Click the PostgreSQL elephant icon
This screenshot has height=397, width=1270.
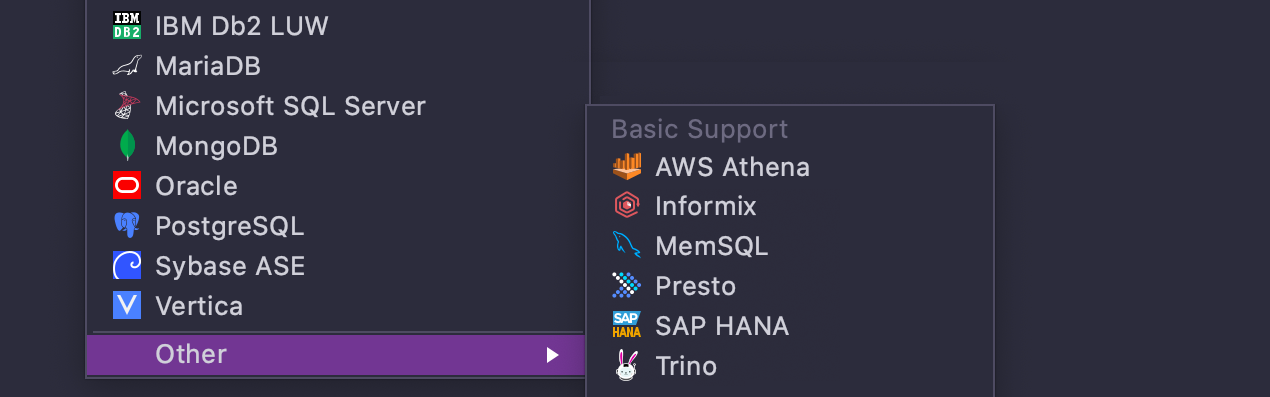pyautogui.click(x=127, y=226)
